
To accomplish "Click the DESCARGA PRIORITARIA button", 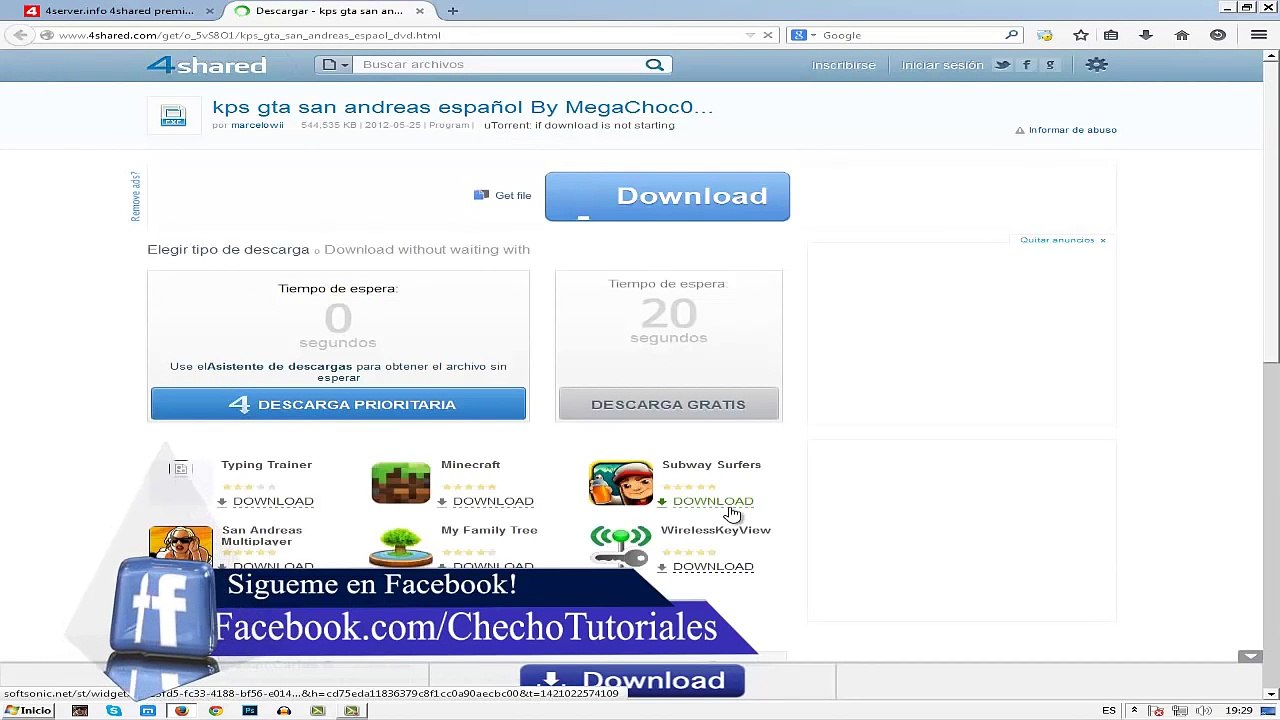I will point(338,404).
